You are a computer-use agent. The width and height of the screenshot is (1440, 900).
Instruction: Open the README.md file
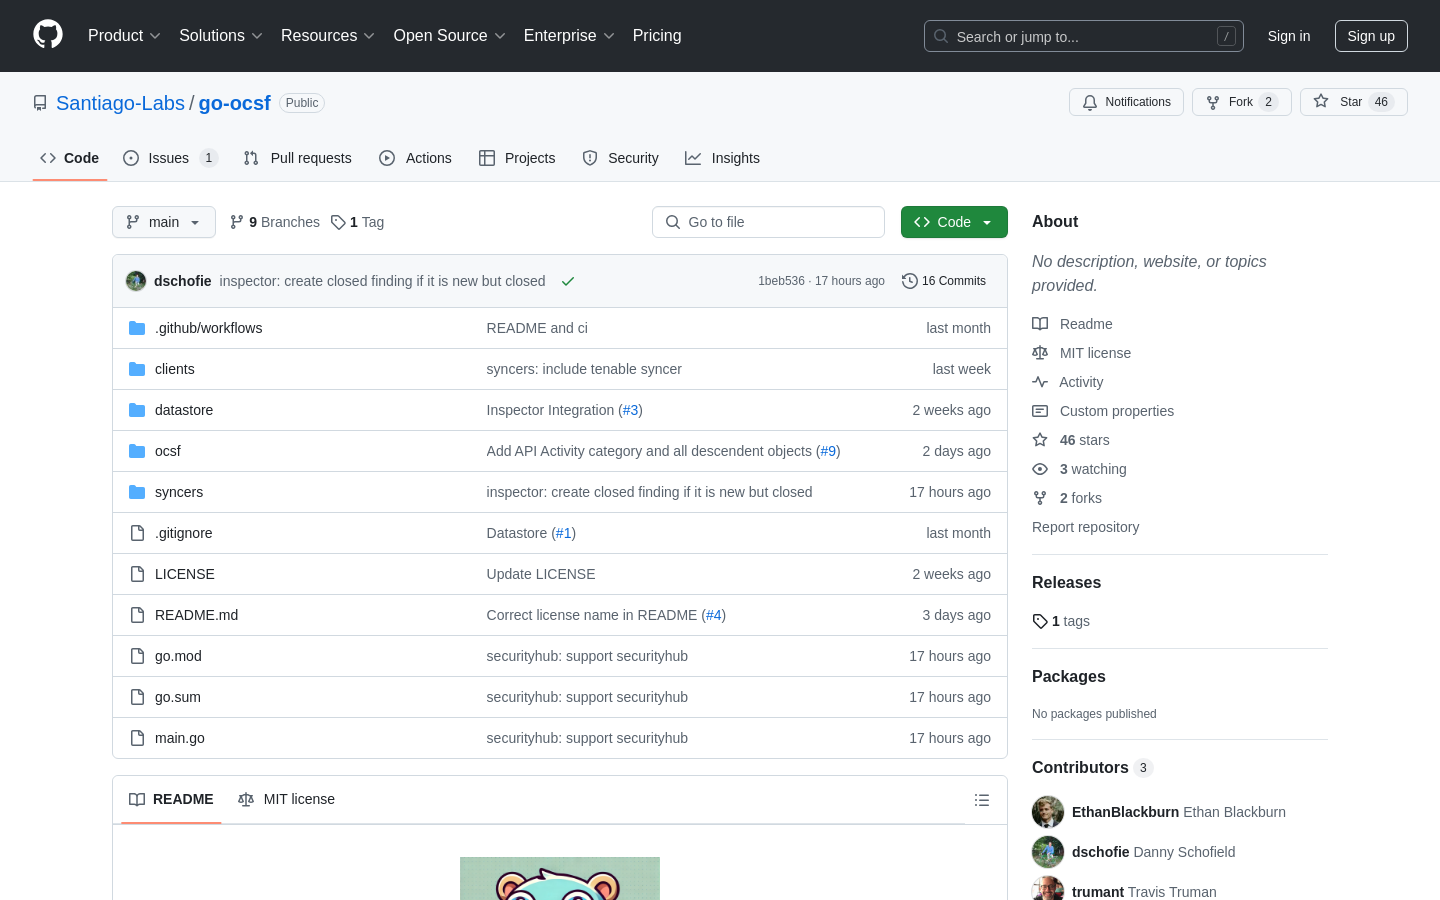(x=196, y=615)
